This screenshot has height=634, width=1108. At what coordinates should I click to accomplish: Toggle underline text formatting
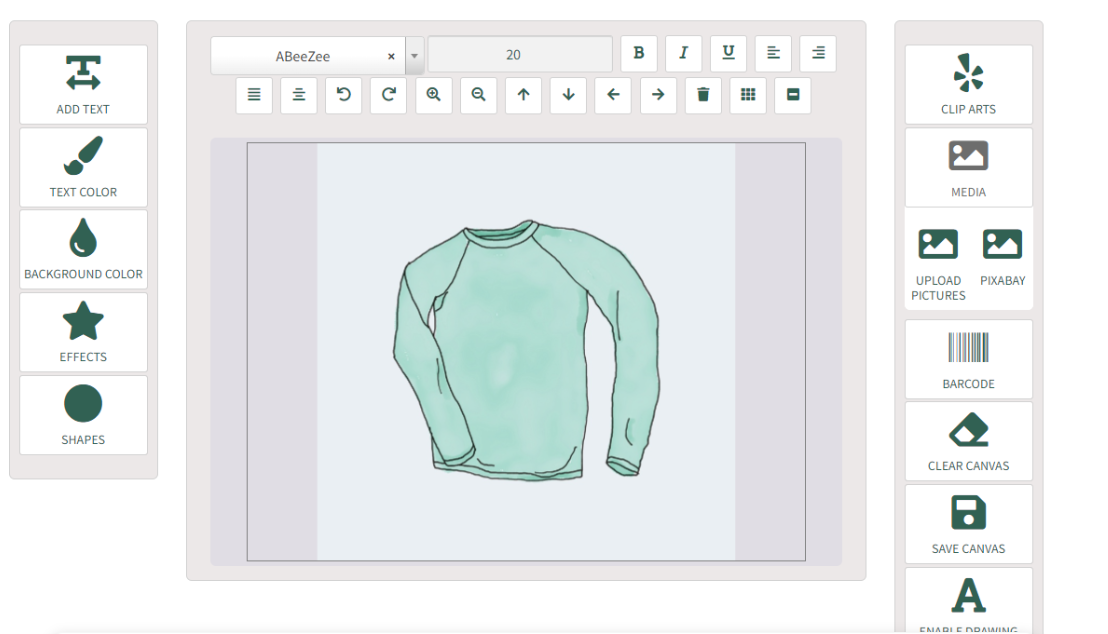[x=729, y=54]
